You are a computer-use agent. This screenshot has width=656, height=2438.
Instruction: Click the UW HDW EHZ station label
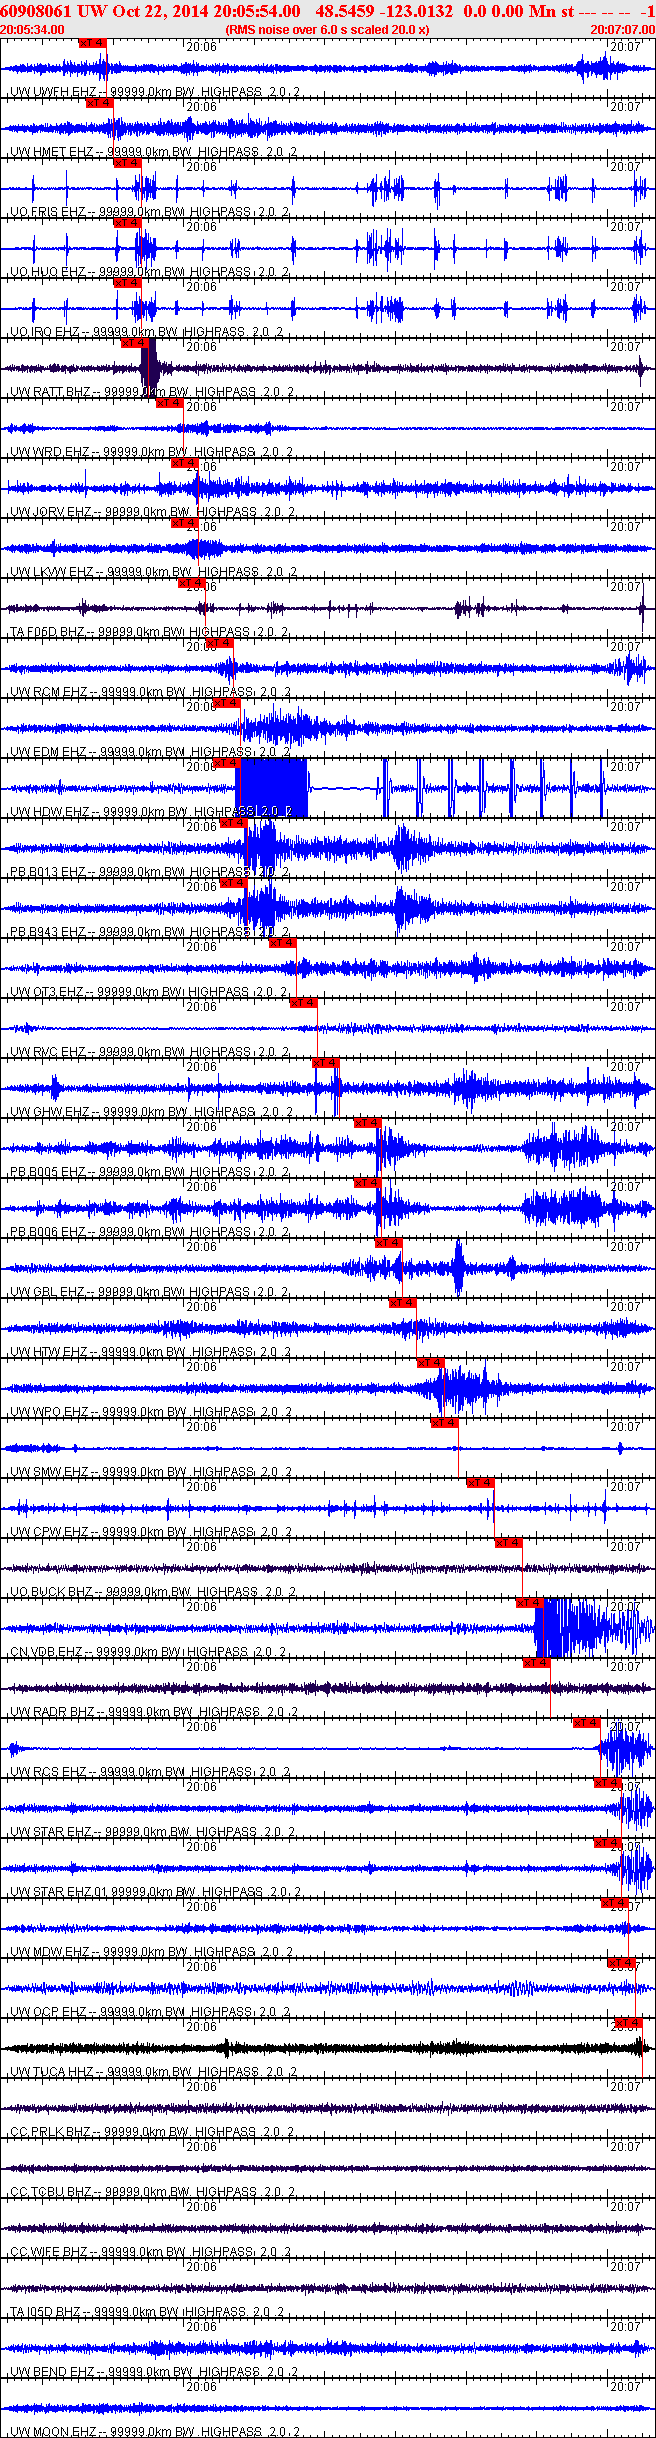point(50,812)
